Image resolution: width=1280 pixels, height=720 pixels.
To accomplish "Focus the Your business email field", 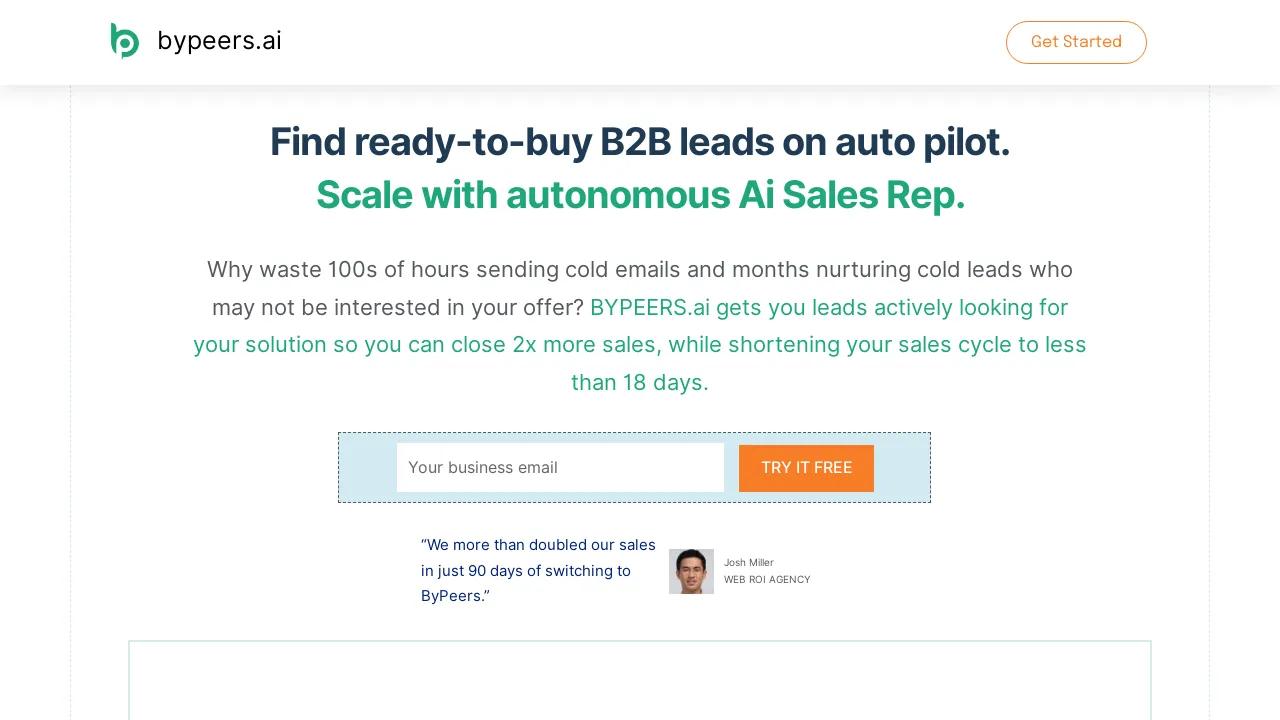I will [x=560, y=467].
